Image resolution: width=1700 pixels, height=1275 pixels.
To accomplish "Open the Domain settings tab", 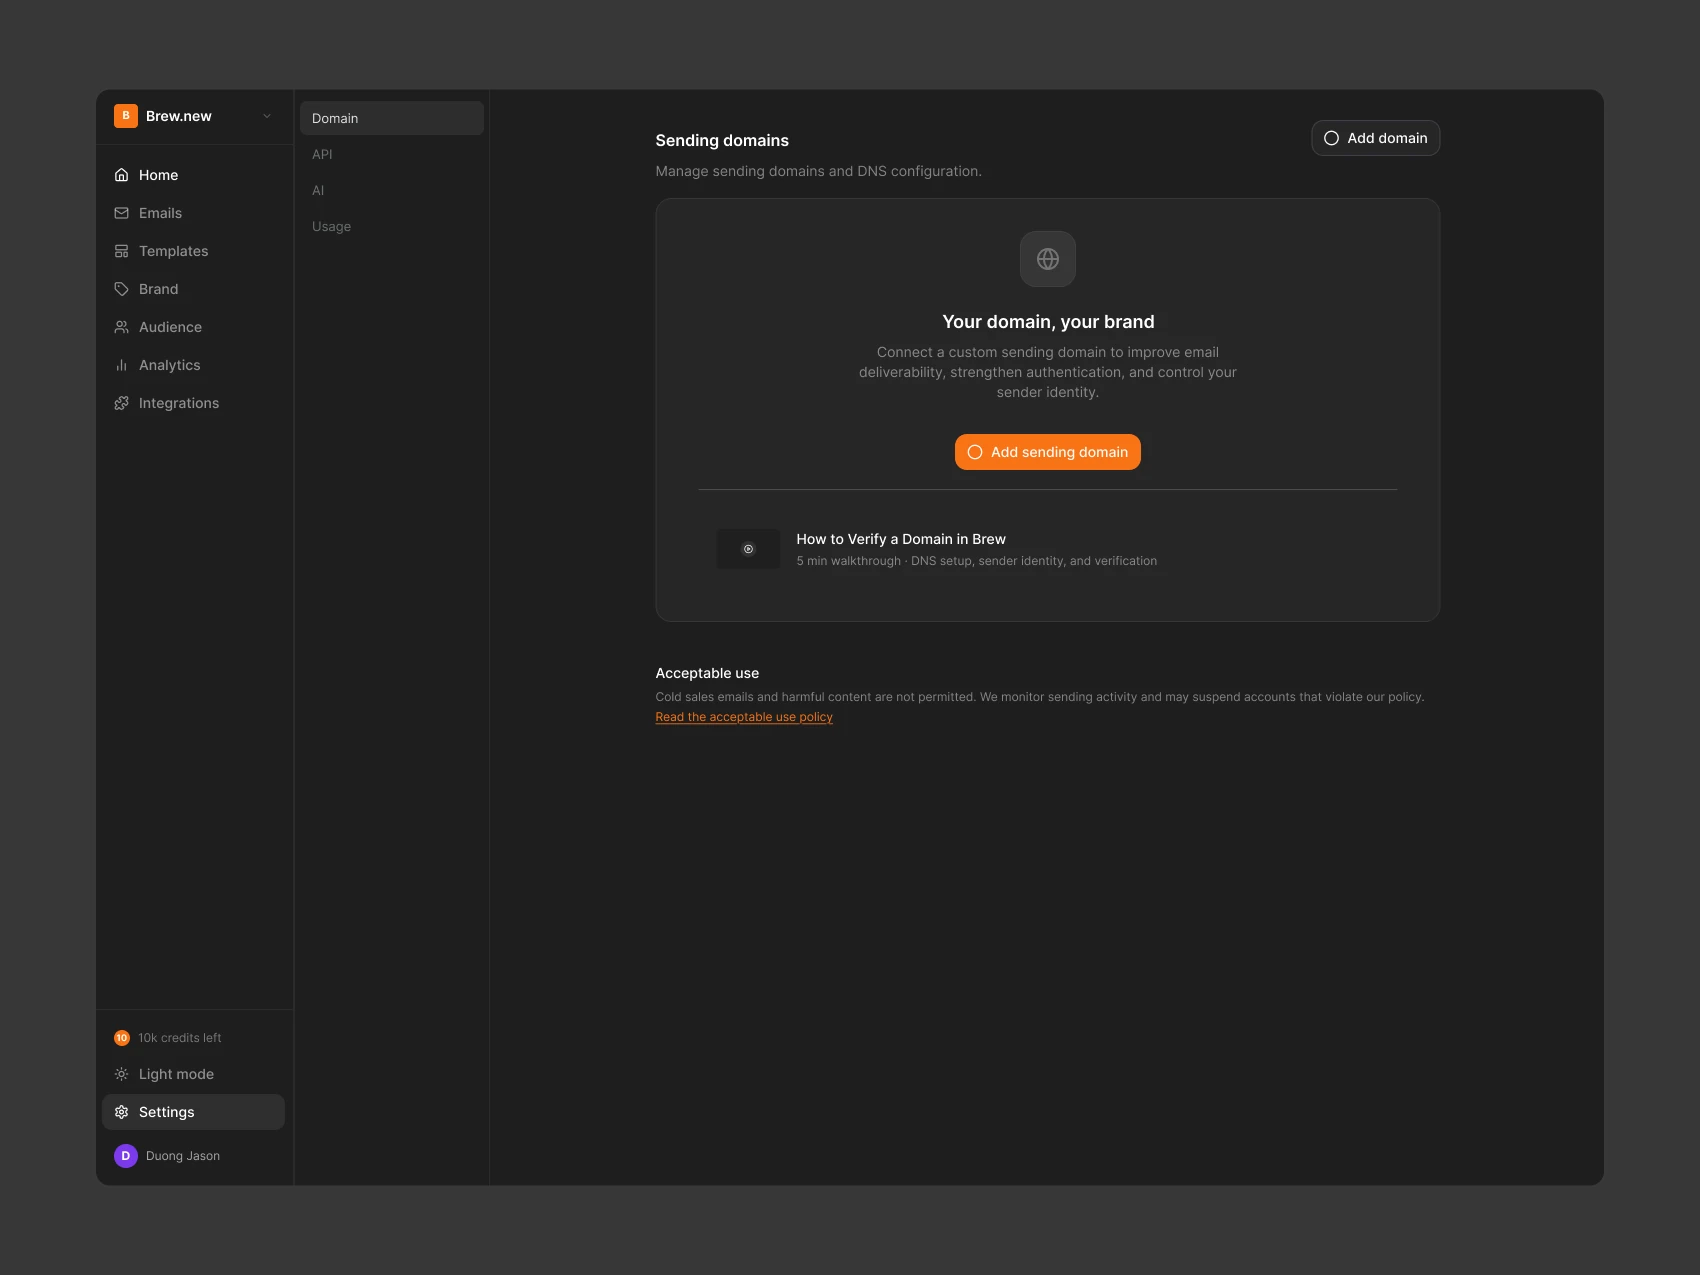I will (x=392, y=118).
